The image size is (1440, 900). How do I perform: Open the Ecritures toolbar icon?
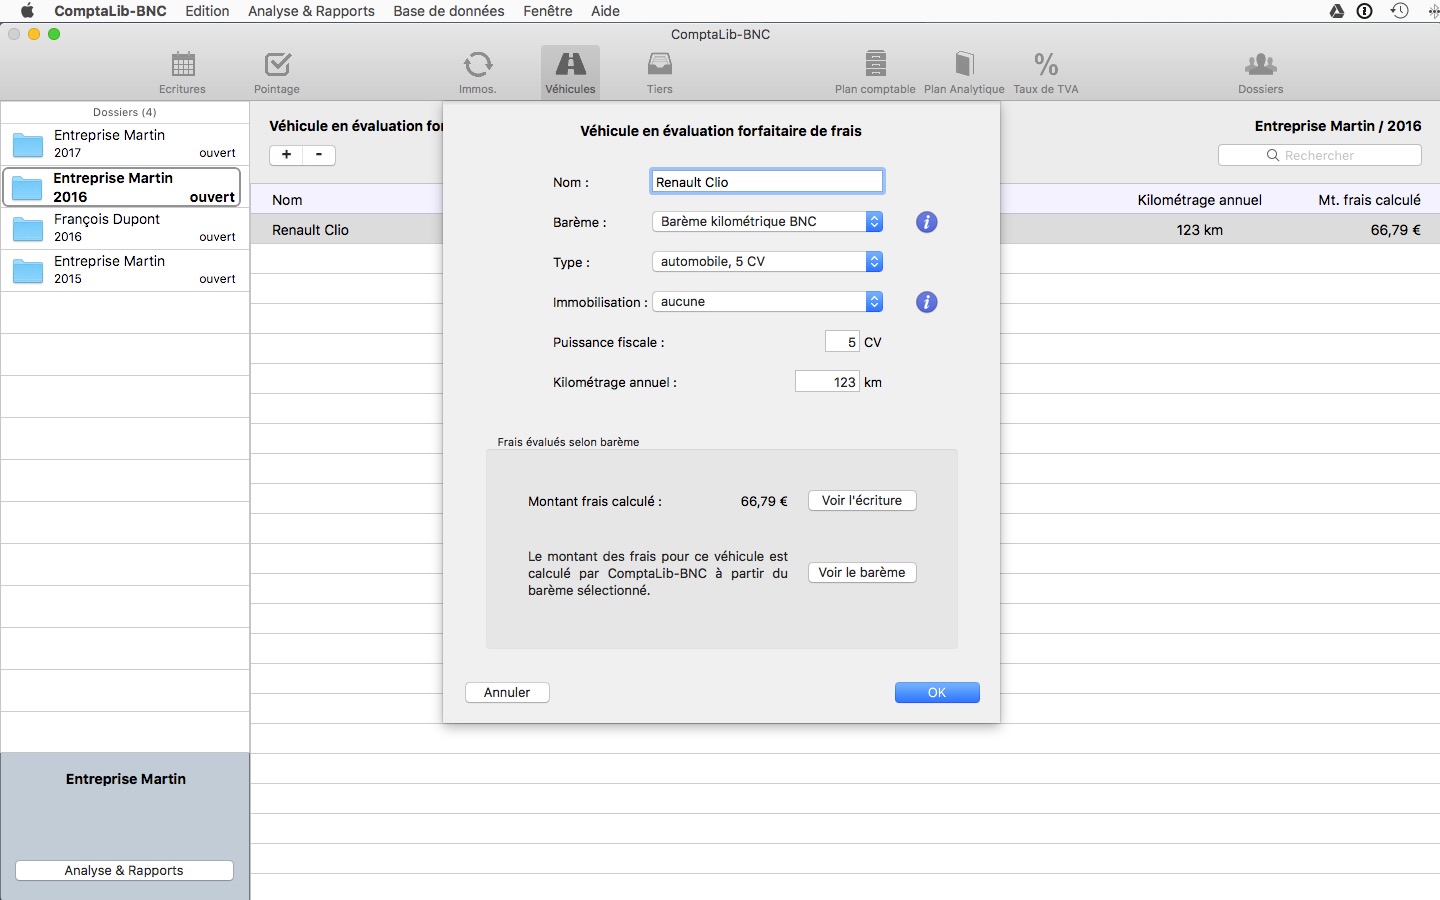[x=182, y=72]
